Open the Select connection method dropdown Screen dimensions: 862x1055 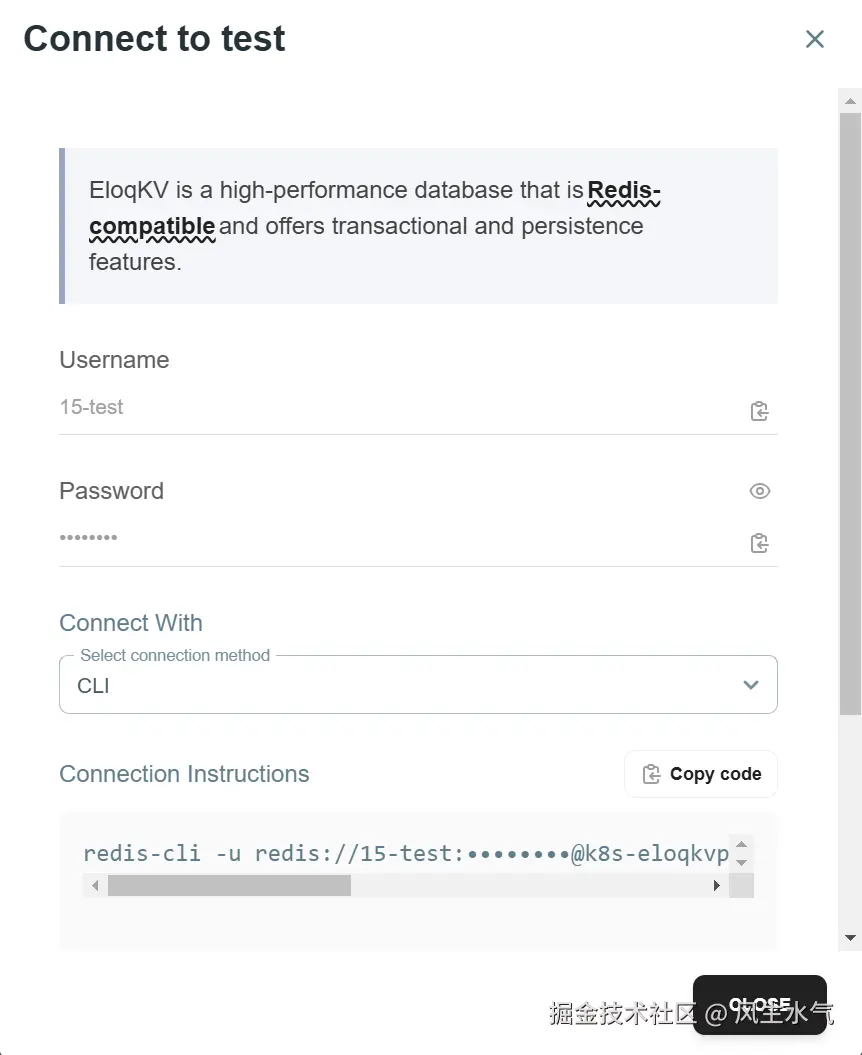point(400,686)
